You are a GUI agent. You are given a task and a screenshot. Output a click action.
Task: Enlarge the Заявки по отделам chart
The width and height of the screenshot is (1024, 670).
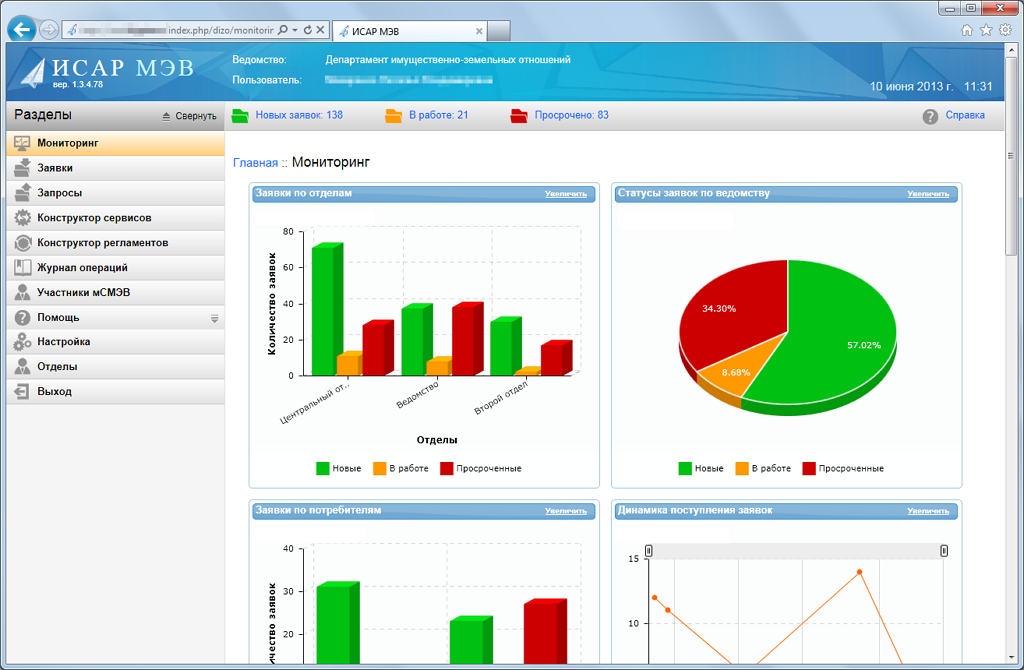click(566, 194)
